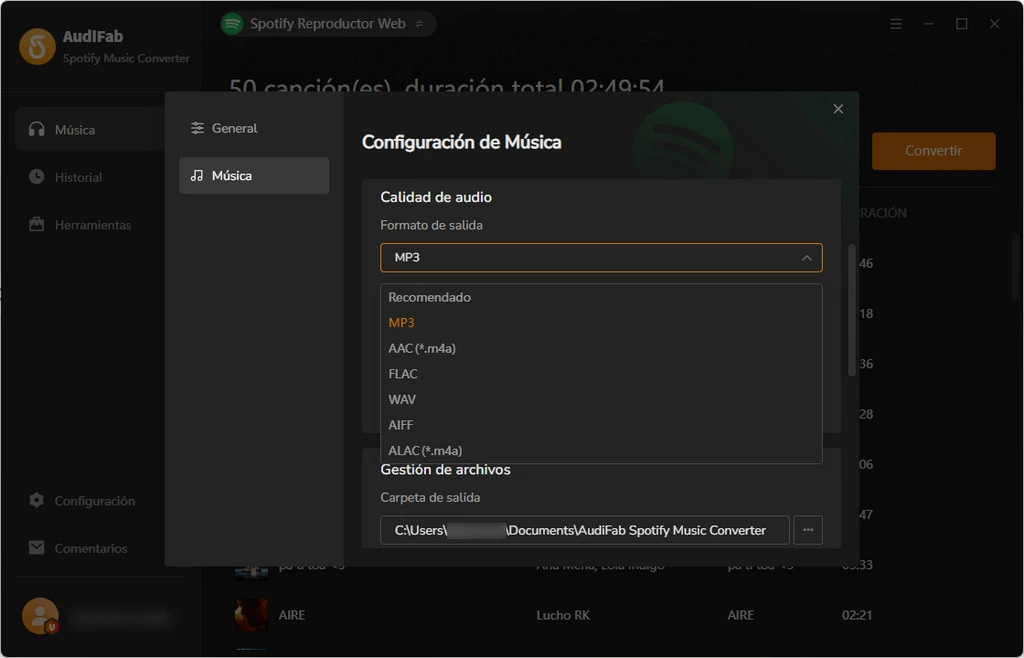Open the General settings tab
This screenshot has height=658, width=1024.
pyautogui.click(x=254, y=128)
